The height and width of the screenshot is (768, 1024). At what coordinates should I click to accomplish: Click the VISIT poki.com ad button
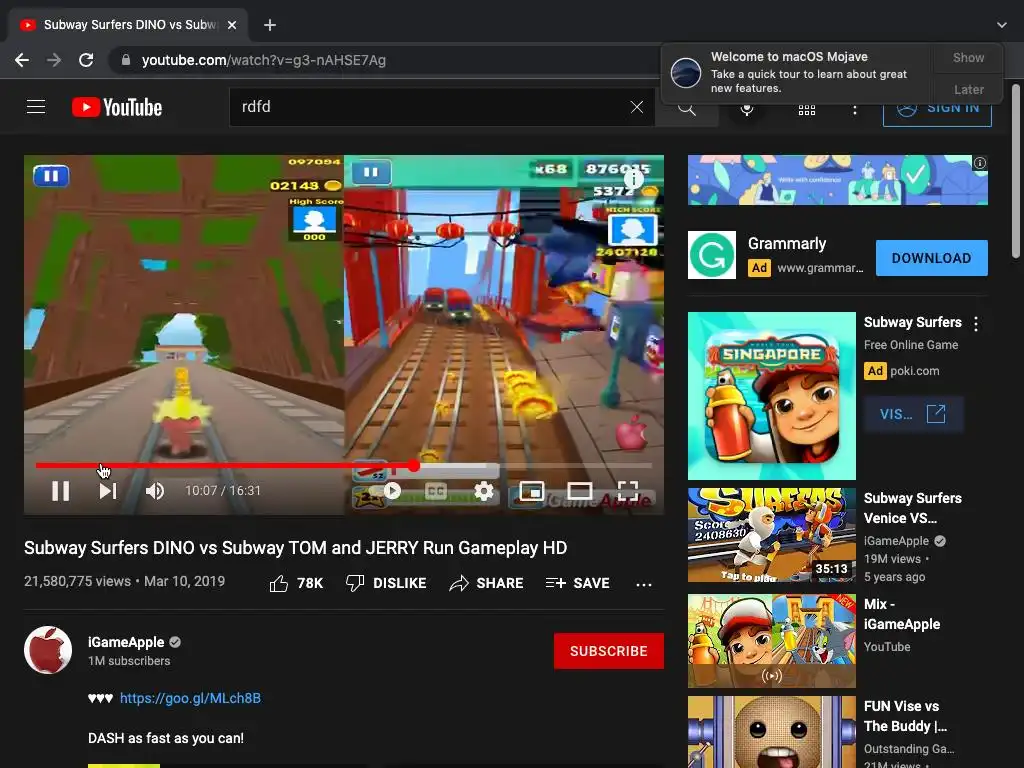point(913,414)
